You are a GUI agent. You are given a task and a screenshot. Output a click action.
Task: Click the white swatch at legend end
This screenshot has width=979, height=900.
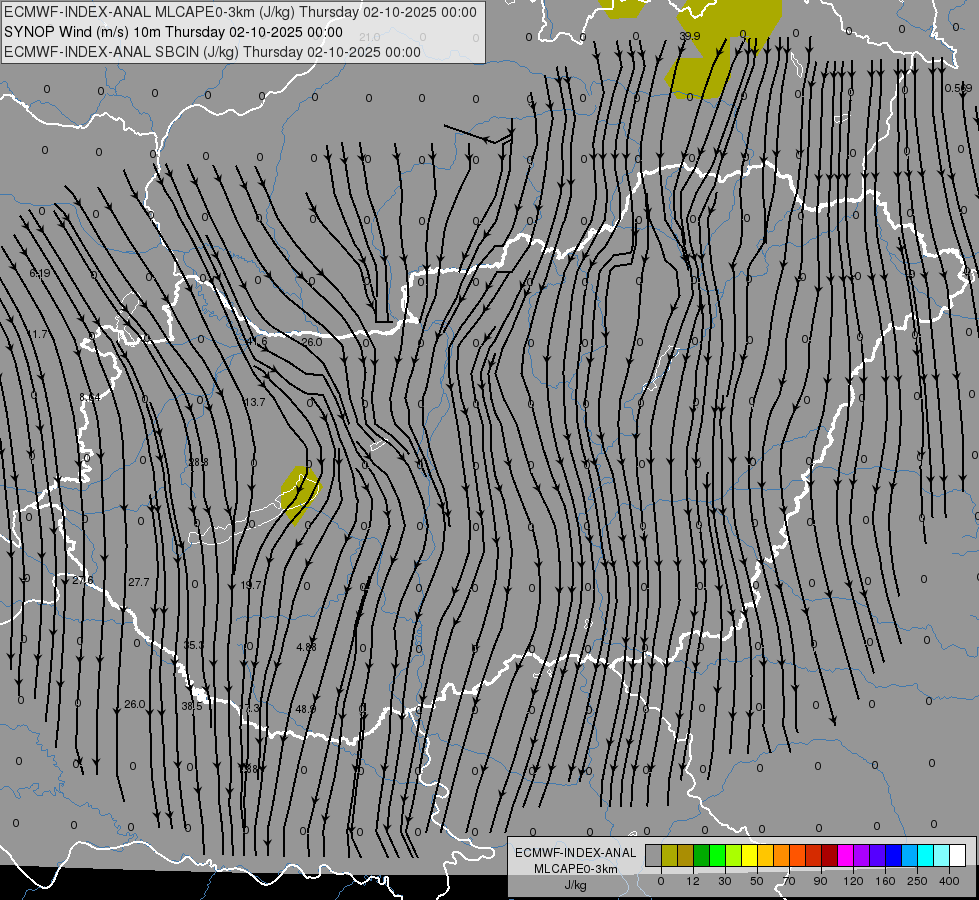[x=958, y=855]
